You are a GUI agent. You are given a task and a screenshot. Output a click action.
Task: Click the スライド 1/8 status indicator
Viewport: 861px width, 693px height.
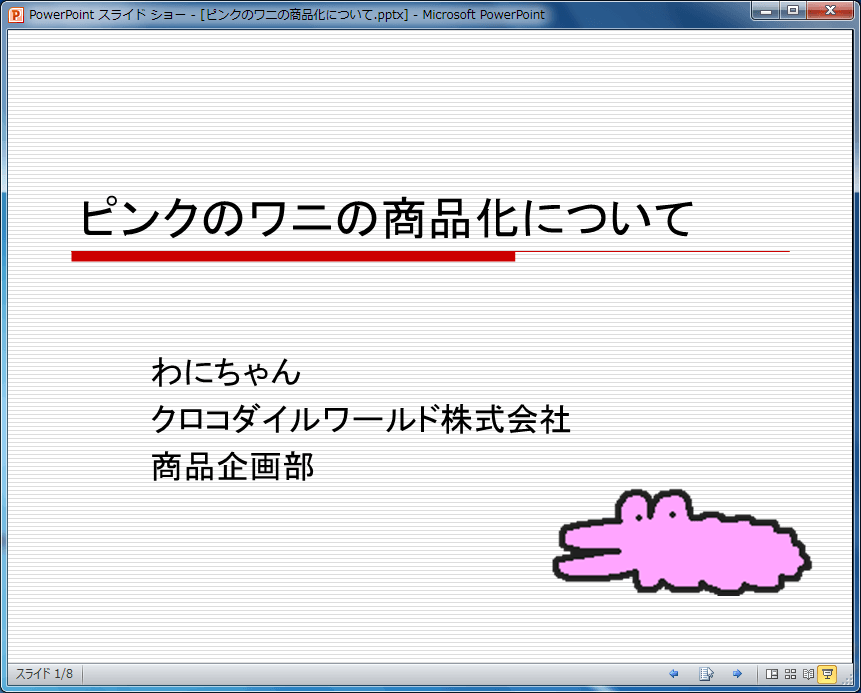(44, 674)
